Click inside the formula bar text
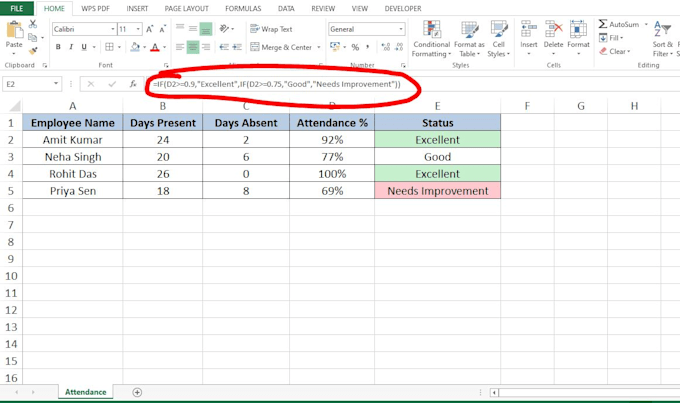This screenshot has width=680, height=403. coord(277,84)
